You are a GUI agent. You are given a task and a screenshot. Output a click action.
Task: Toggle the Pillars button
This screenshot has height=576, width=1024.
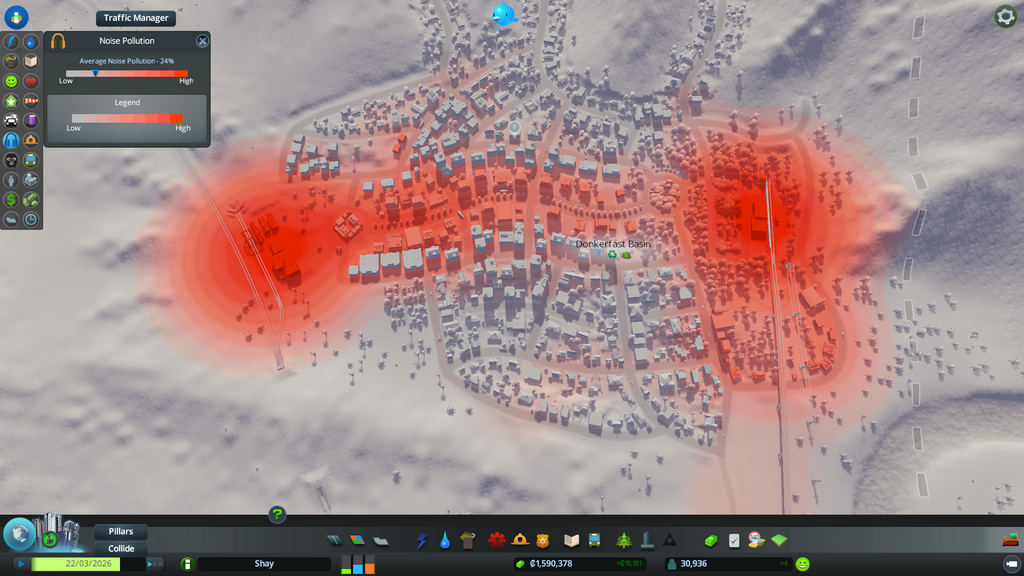coord(121,532)
